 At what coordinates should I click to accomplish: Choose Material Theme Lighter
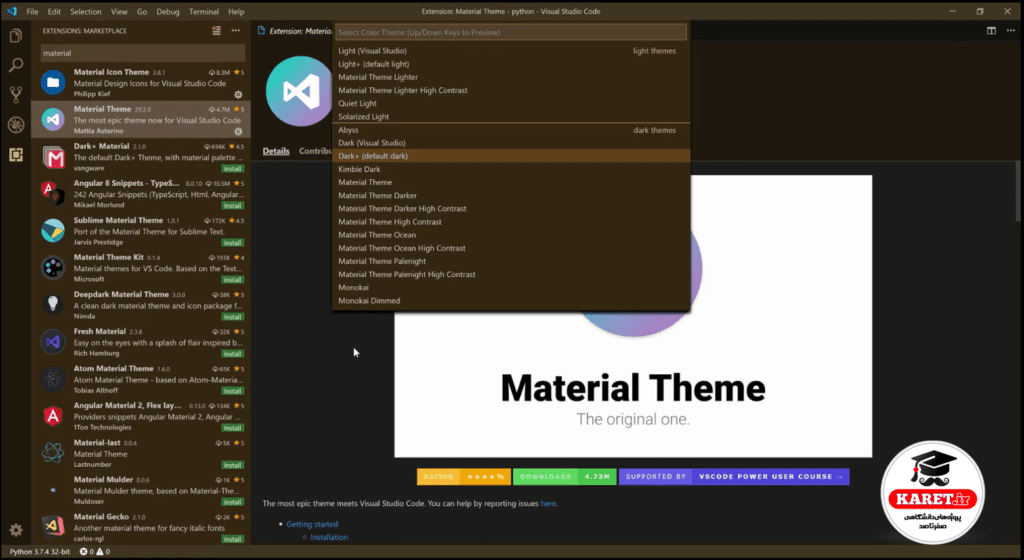pyautogui.click(x=511, y=77)
